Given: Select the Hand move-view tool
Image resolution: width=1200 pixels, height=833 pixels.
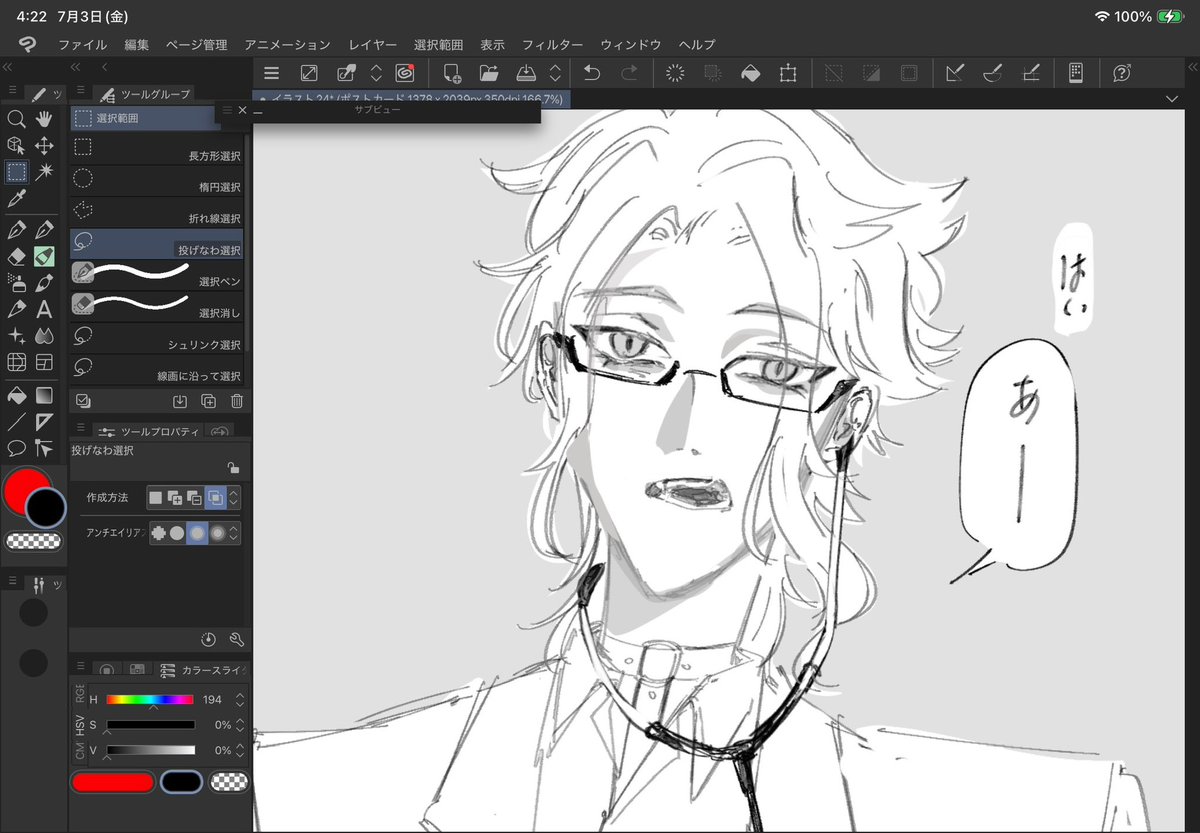Looking at the screenshot, I should click(x=44, y=119).
